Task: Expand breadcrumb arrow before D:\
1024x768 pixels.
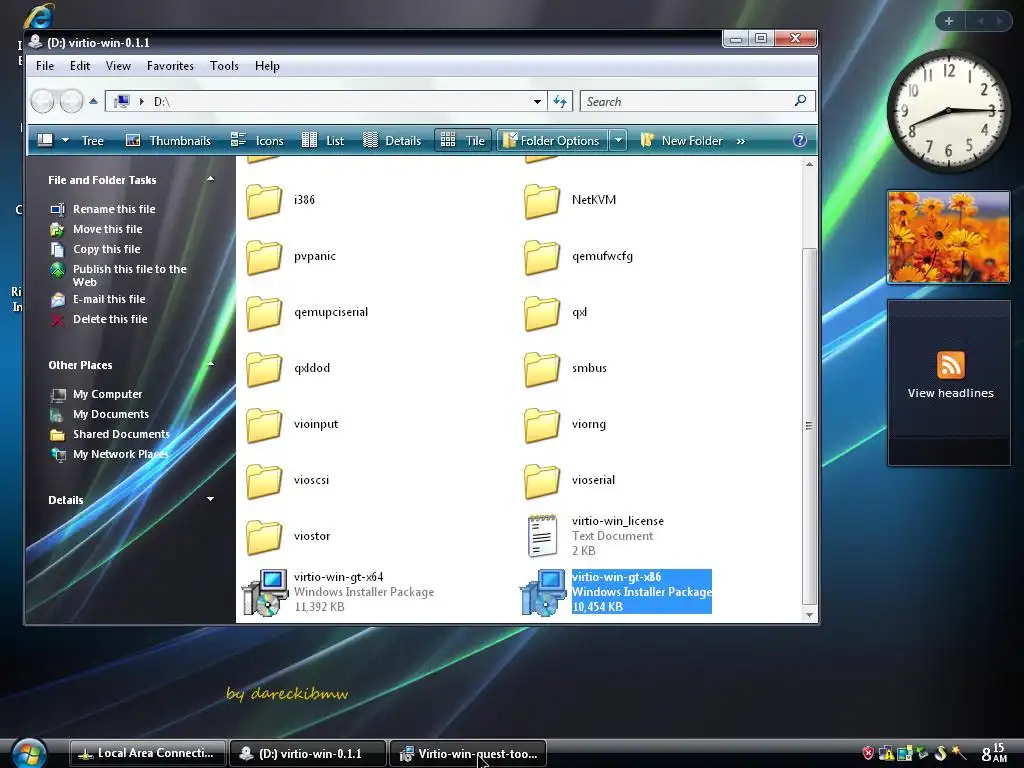Action: [x=142, y=101]
